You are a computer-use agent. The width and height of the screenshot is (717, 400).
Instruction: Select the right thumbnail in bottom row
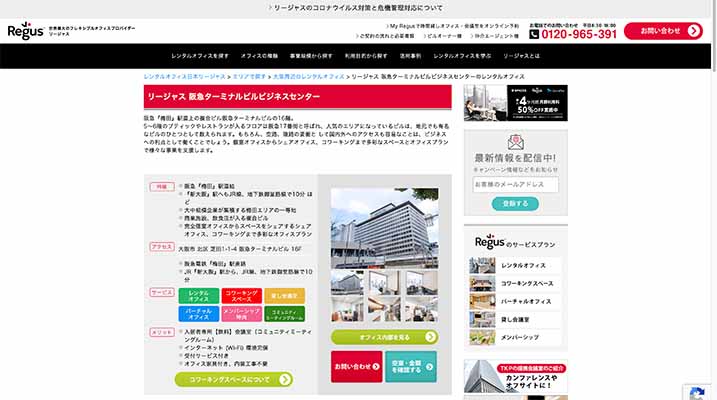coord(422,309)
